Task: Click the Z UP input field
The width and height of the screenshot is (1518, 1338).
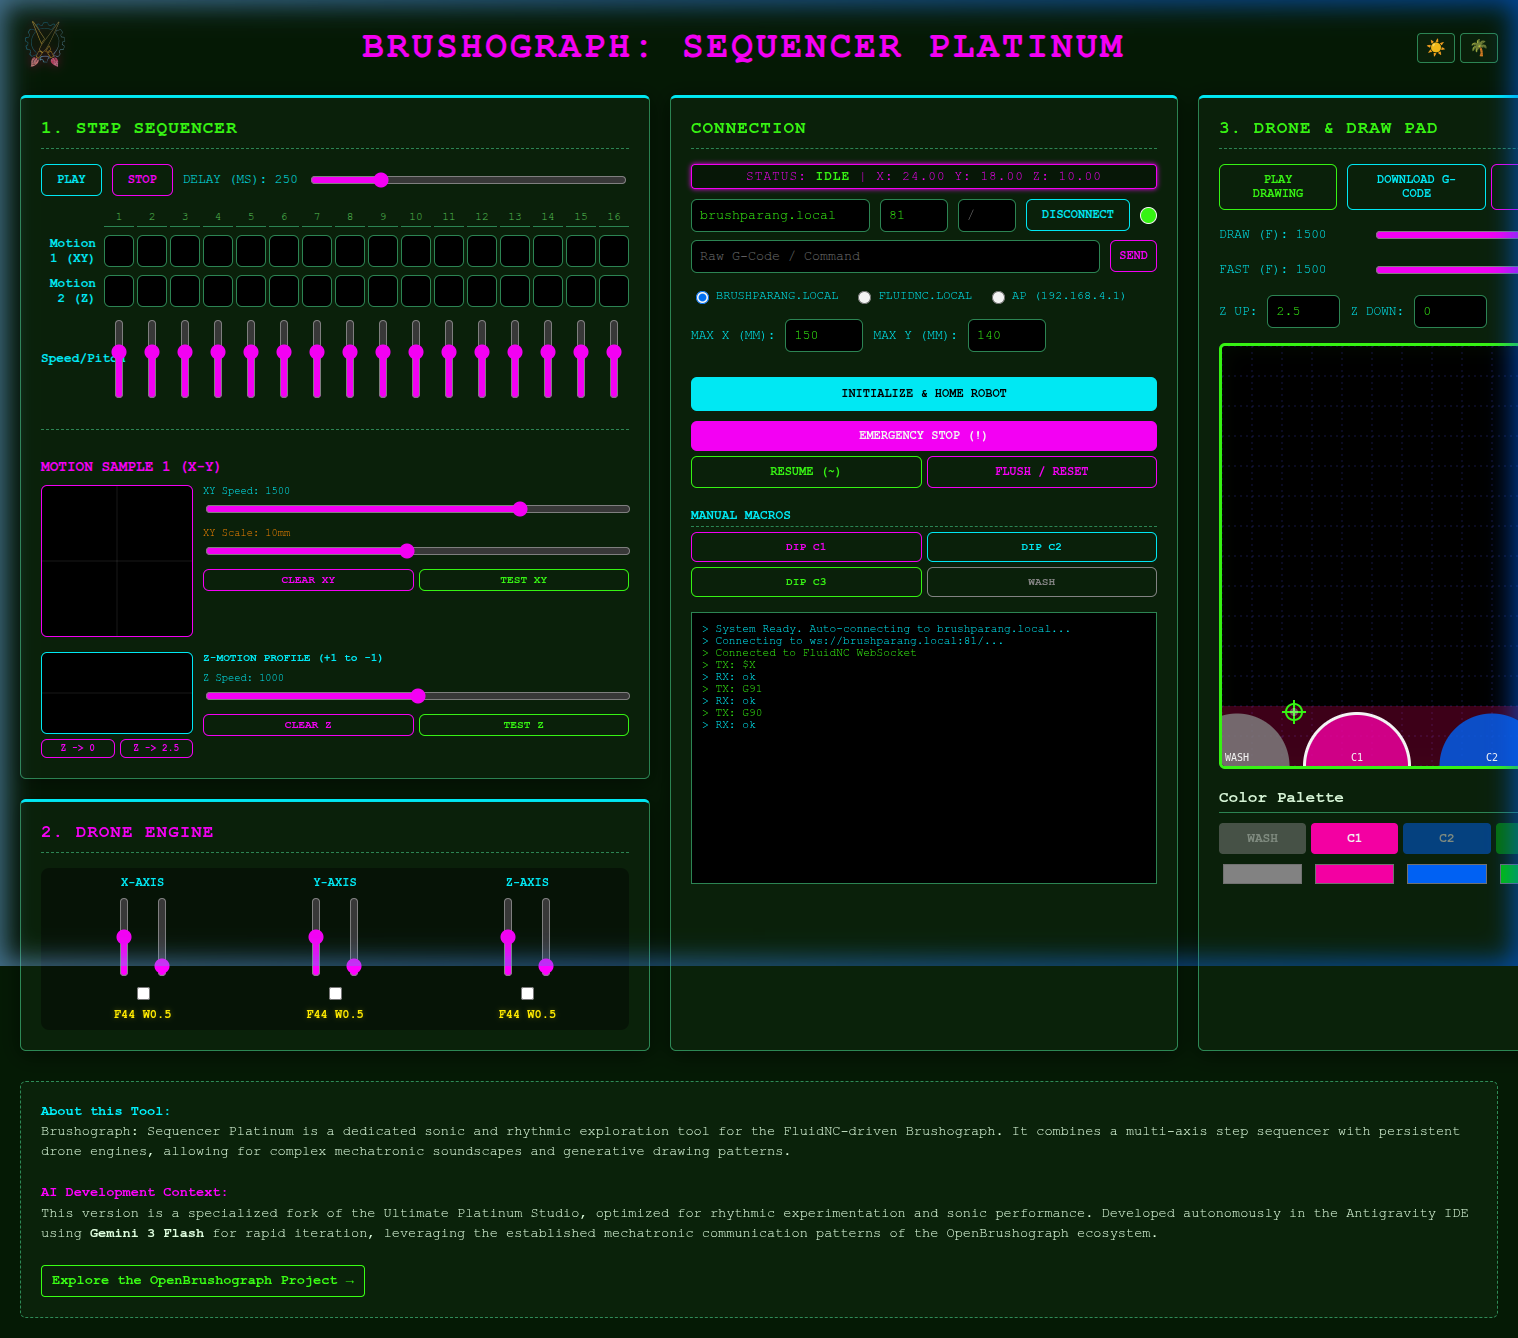Action: (1303, 311)
